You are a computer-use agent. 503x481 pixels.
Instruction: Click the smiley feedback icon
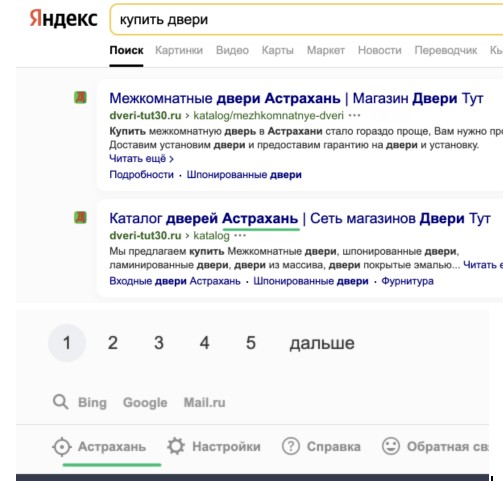click(391, 446)
